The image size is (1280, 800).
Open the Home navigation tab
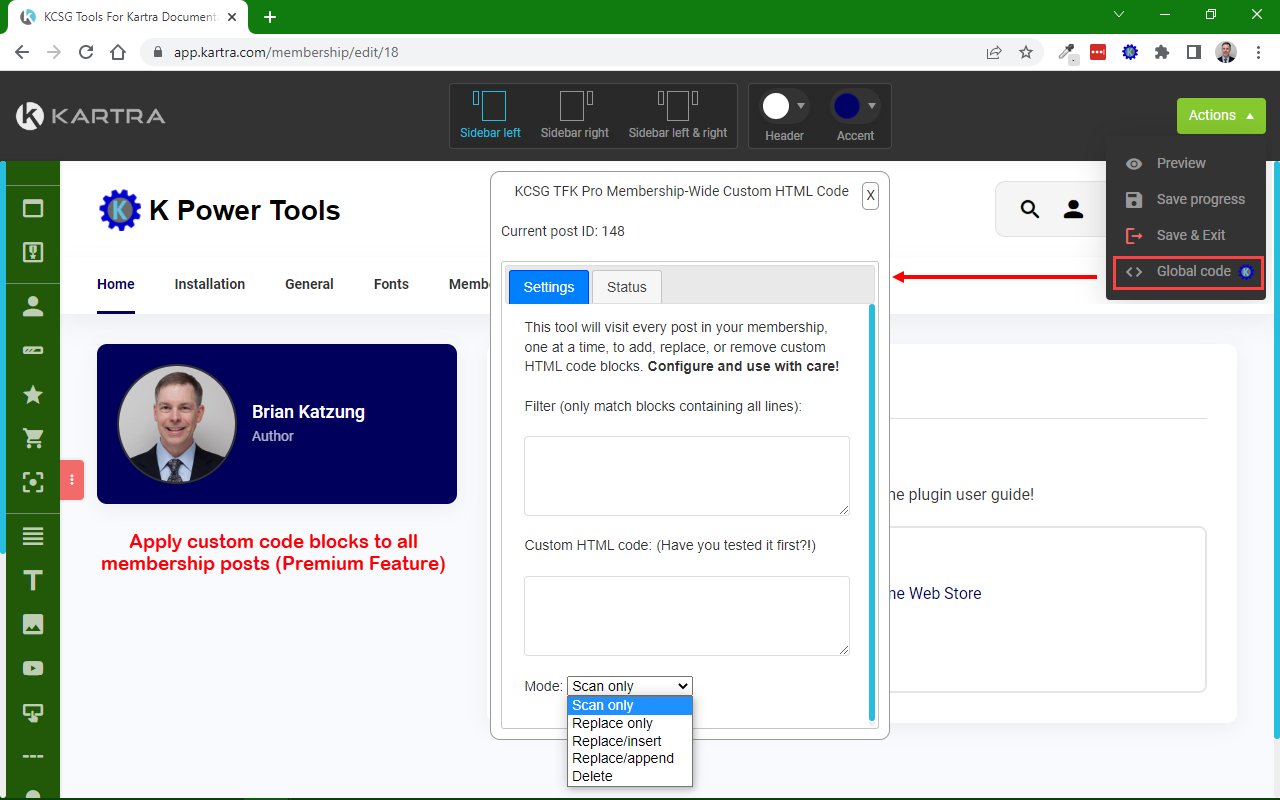[116, 284]
